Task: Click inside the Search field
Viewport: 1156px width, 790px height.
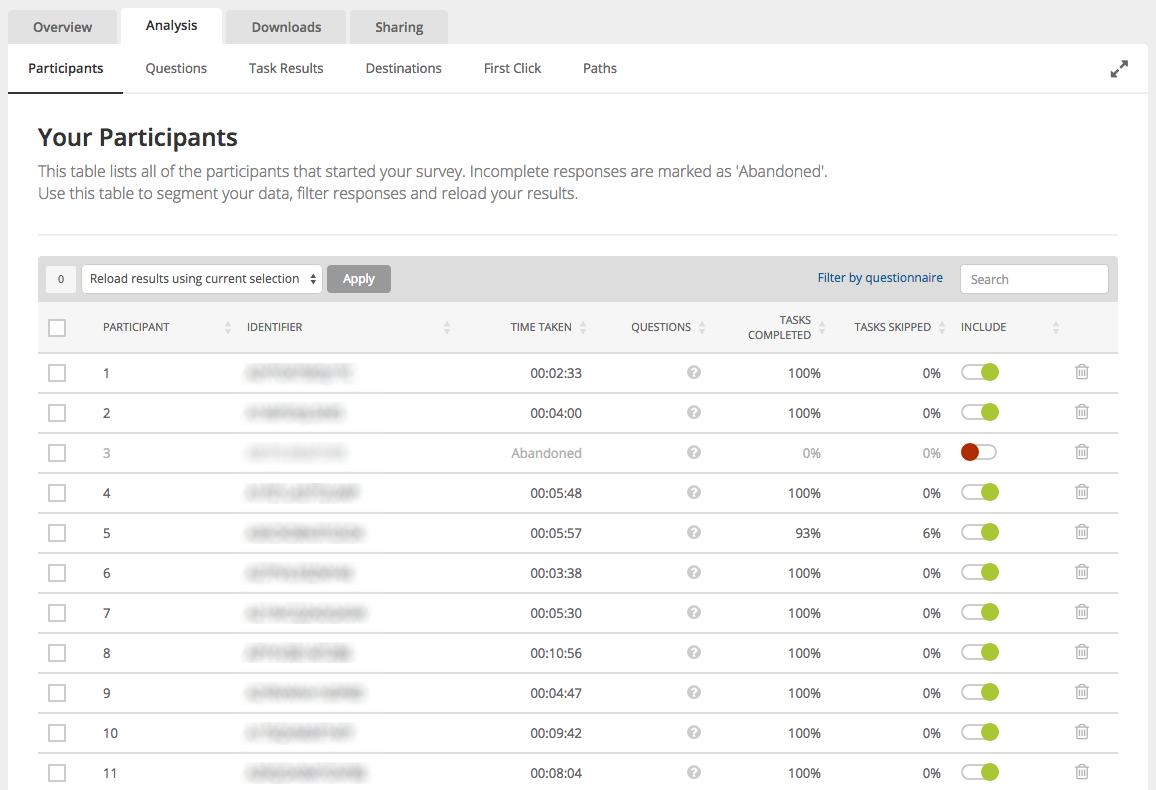Action: (x=1034, y=279)
